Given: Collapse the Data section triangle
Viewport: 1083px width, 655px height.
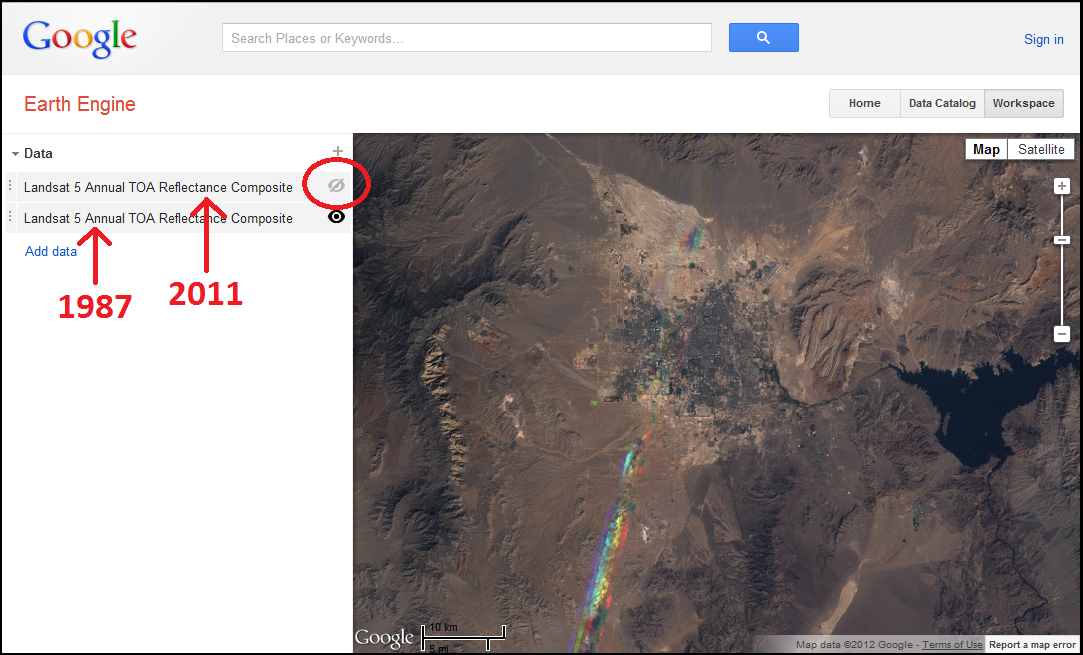Looking at the screenshot, I should click(15, 153).
